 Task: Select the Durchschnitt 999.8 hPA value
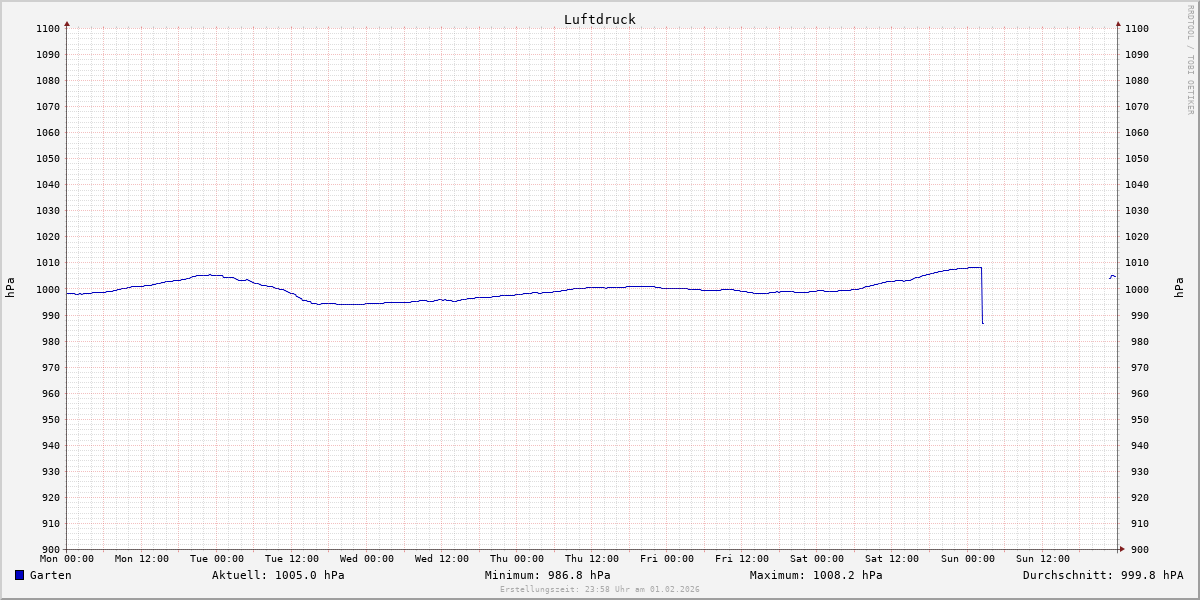[1103, 575]
